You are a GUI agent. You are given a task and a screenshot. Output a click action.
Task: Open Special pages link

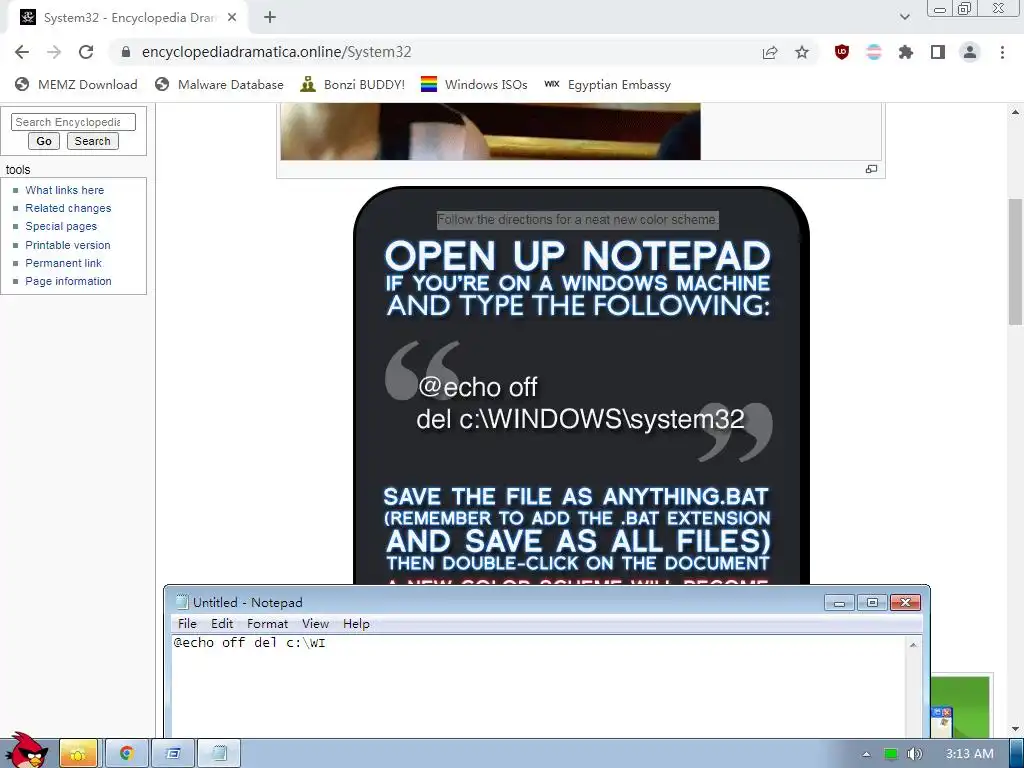[x=61, y=227]
